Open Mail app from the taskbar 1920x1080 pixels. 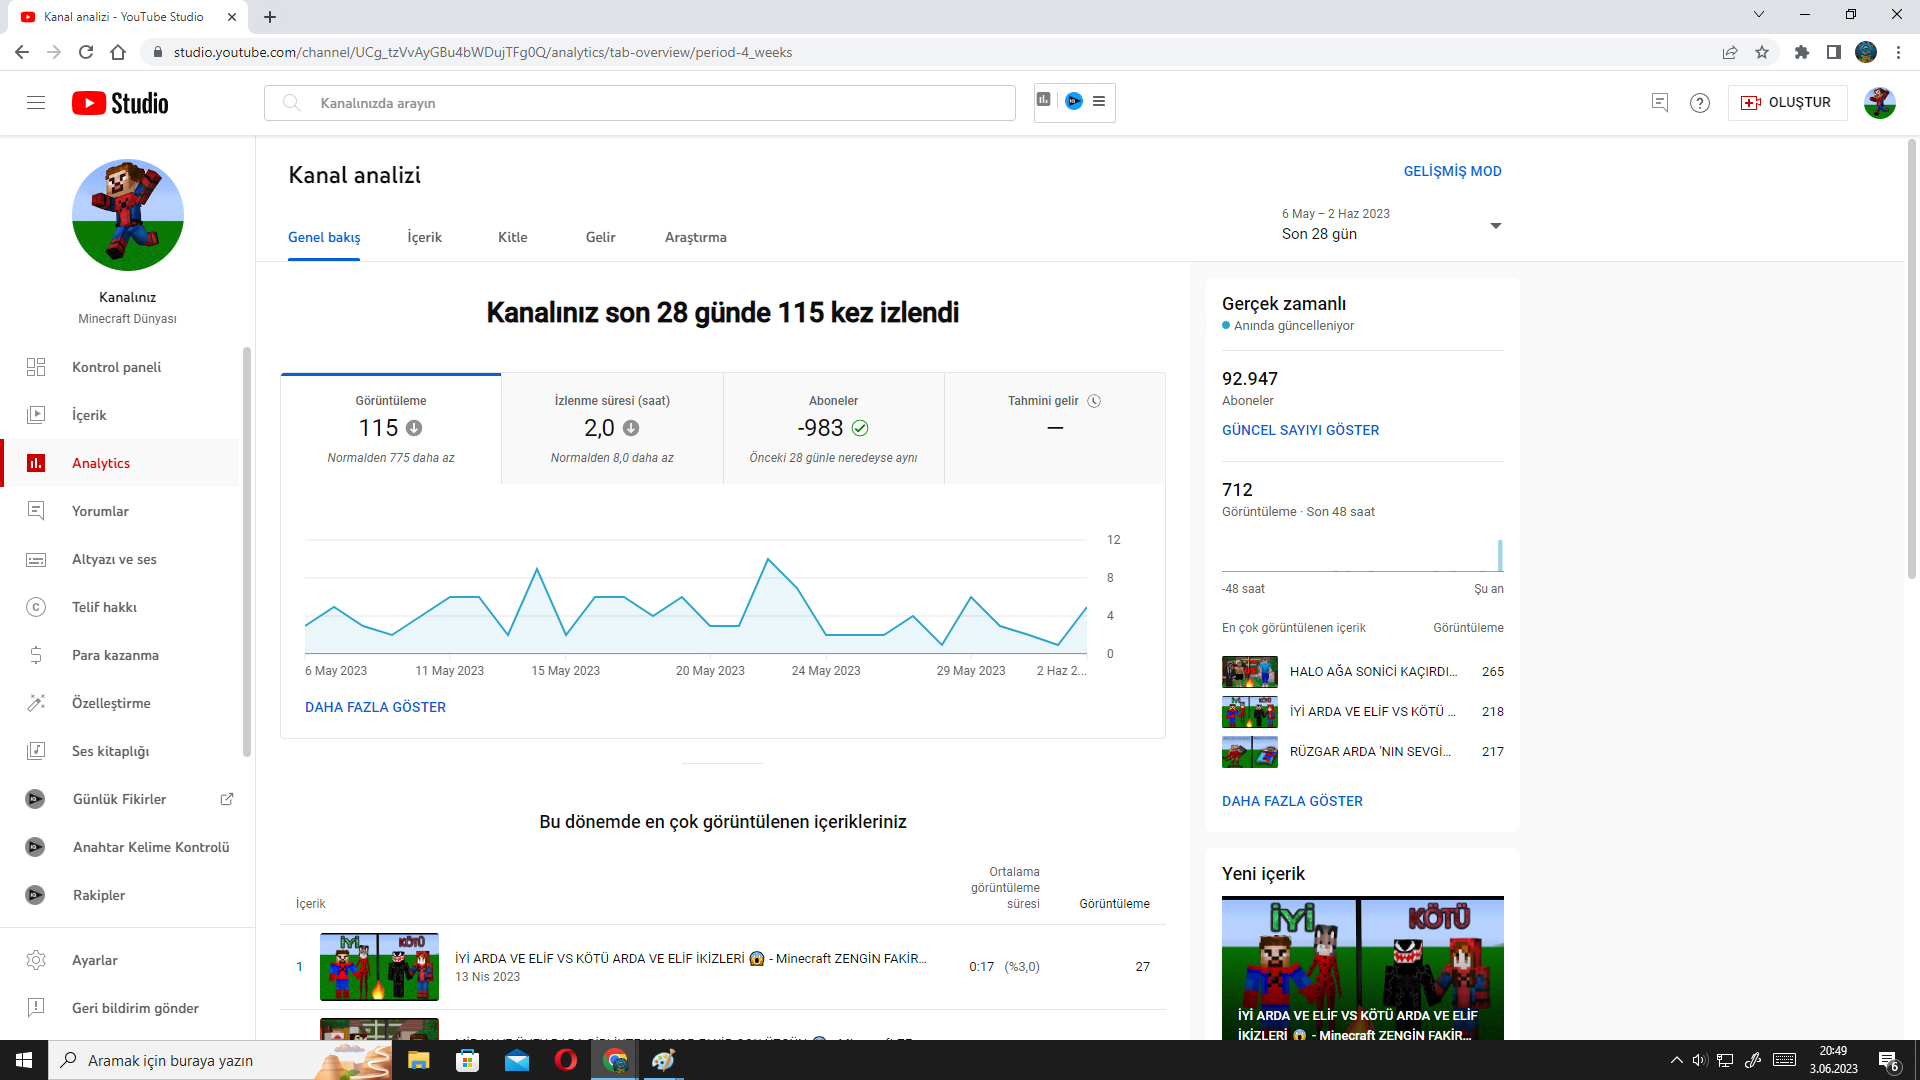[x=517, y=1060]
